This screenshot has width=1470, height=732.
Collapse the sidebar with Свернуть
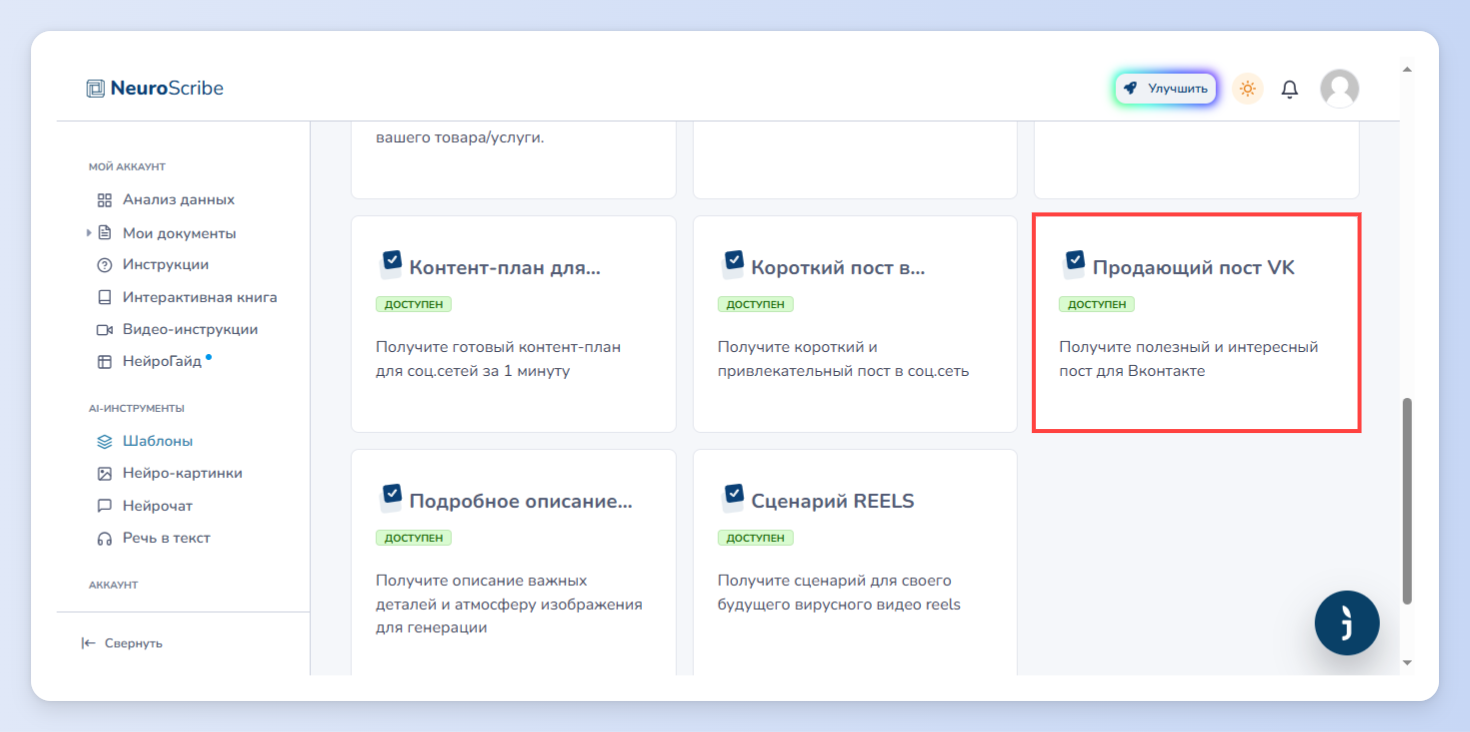(122, 643)
